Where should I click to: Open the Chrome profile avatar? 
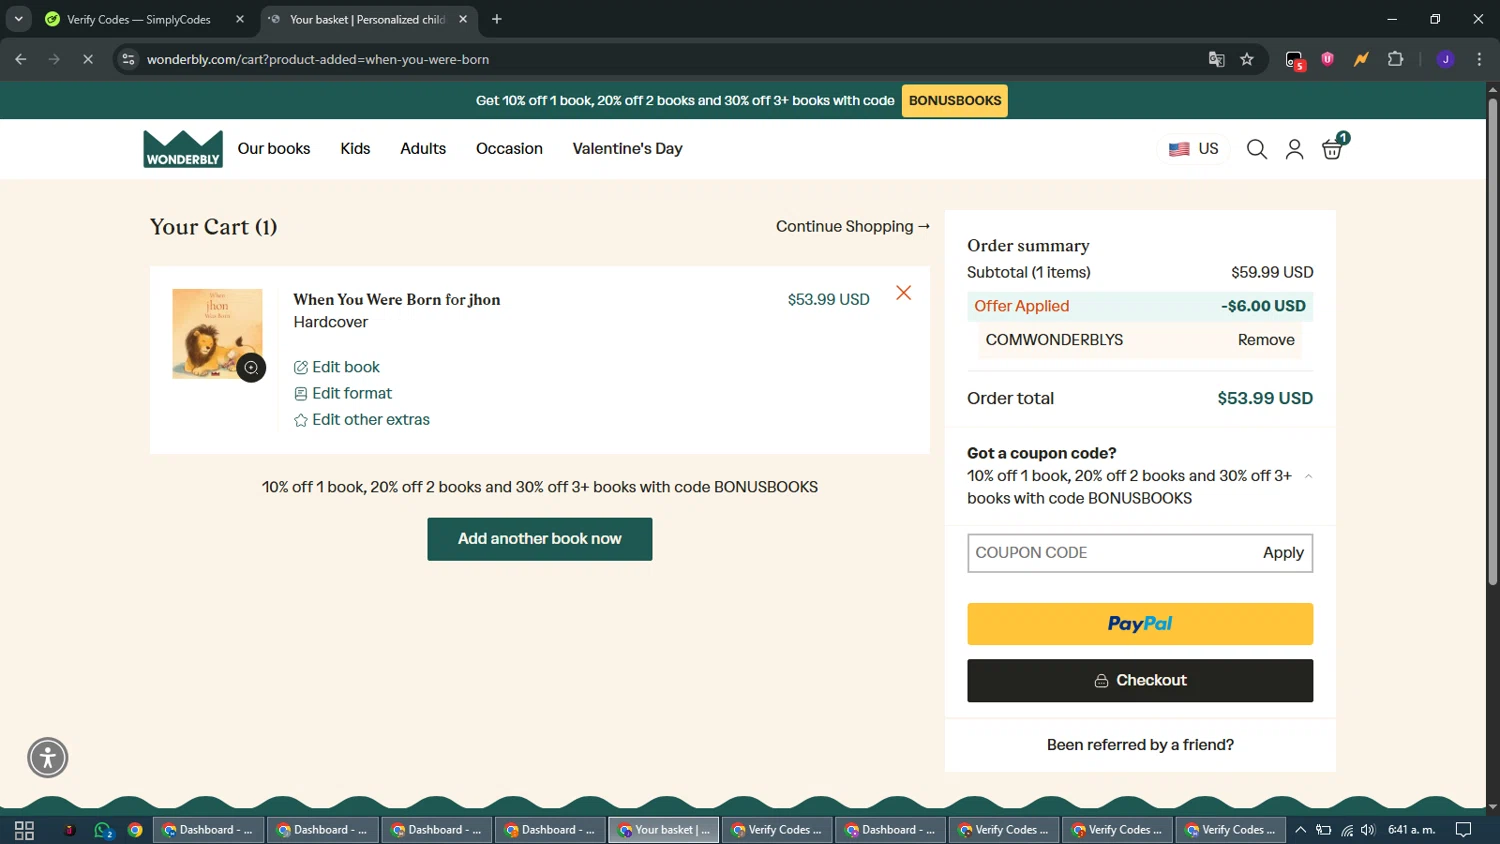click(x=1445, y=59)
